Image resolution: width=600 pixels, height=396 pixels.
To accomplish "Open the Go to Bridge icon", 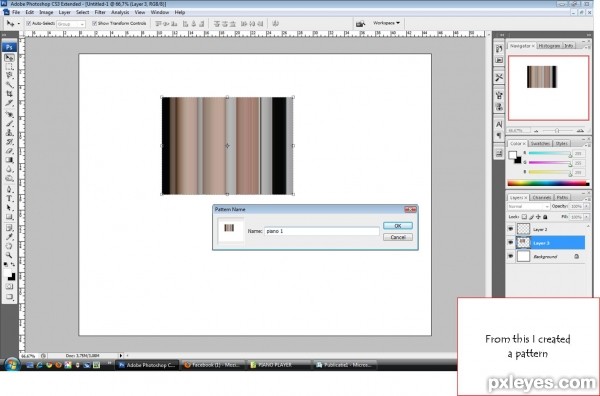I will coord(360,24).
